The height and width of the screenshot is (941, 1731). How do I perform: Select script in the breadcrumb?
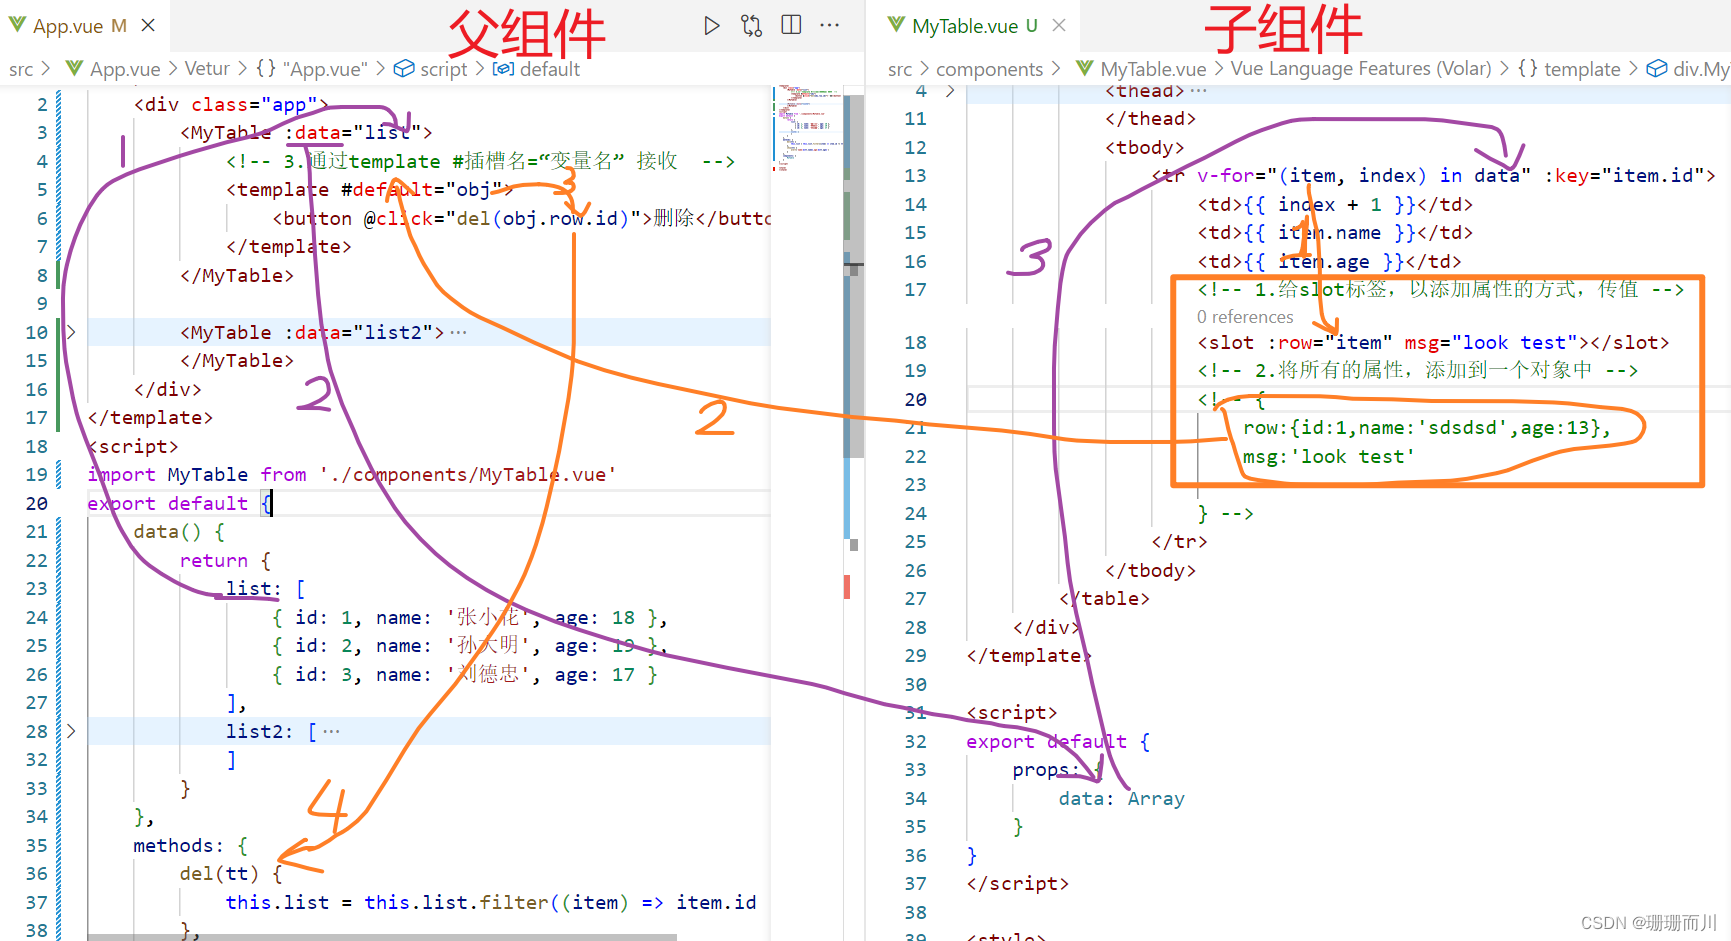(443, 69)
